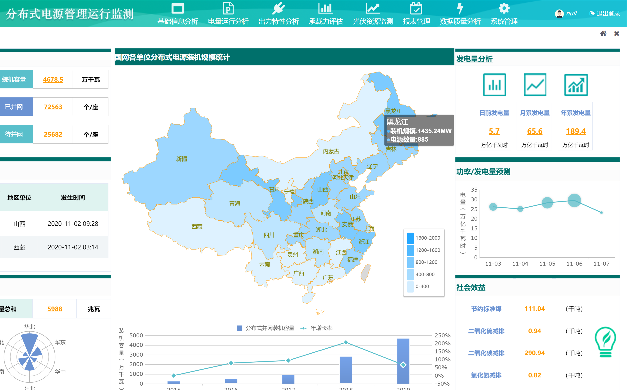Click the map panel title bar
This screenshot has width=627, height=390.
[x=284, y=57]
